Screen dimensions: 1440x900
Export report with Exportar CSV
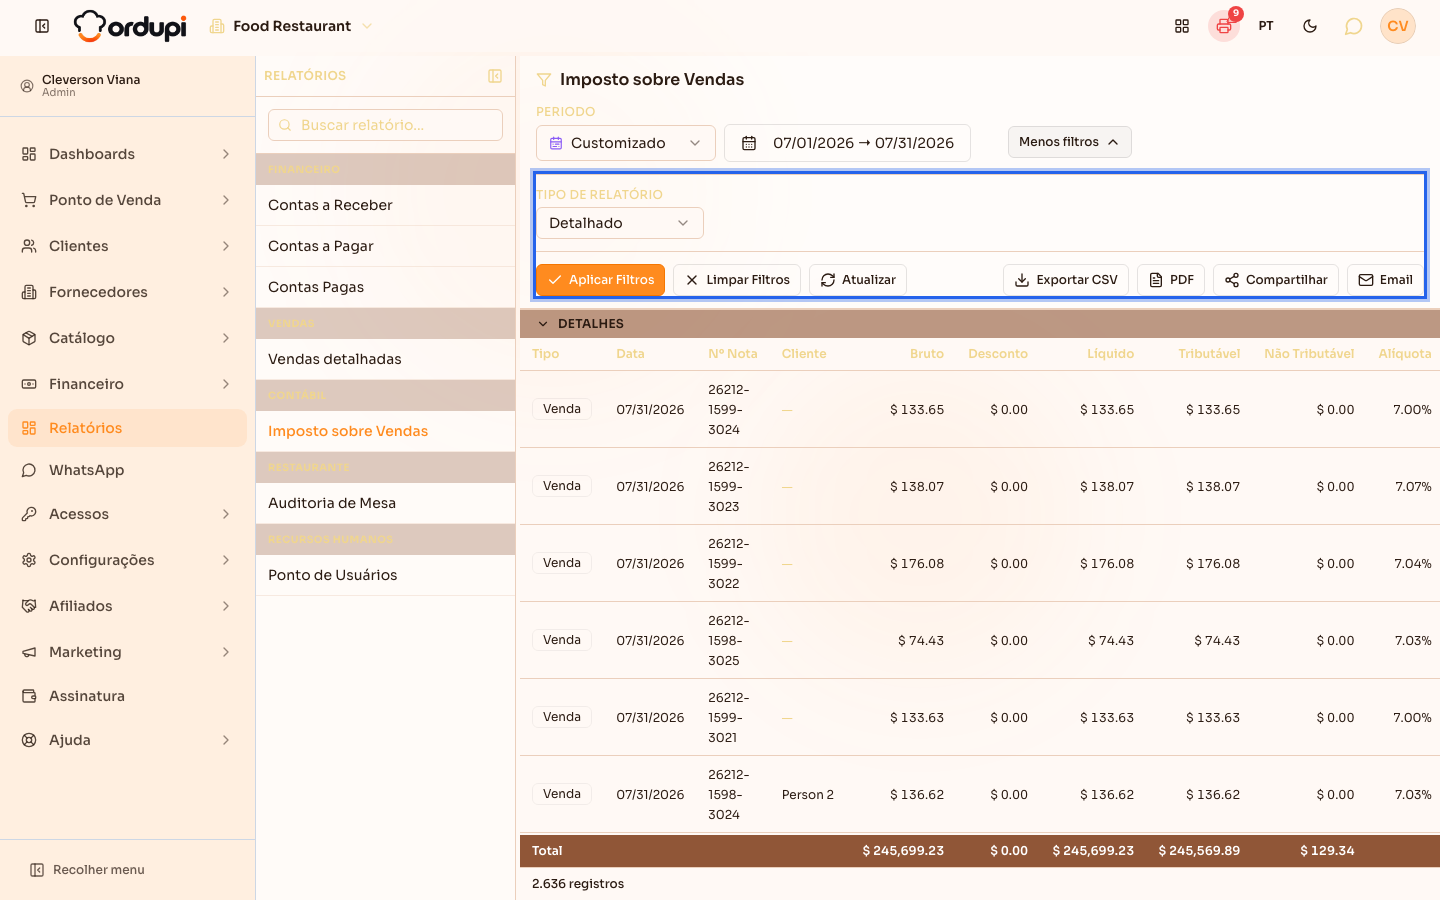tap(1066, 280)
